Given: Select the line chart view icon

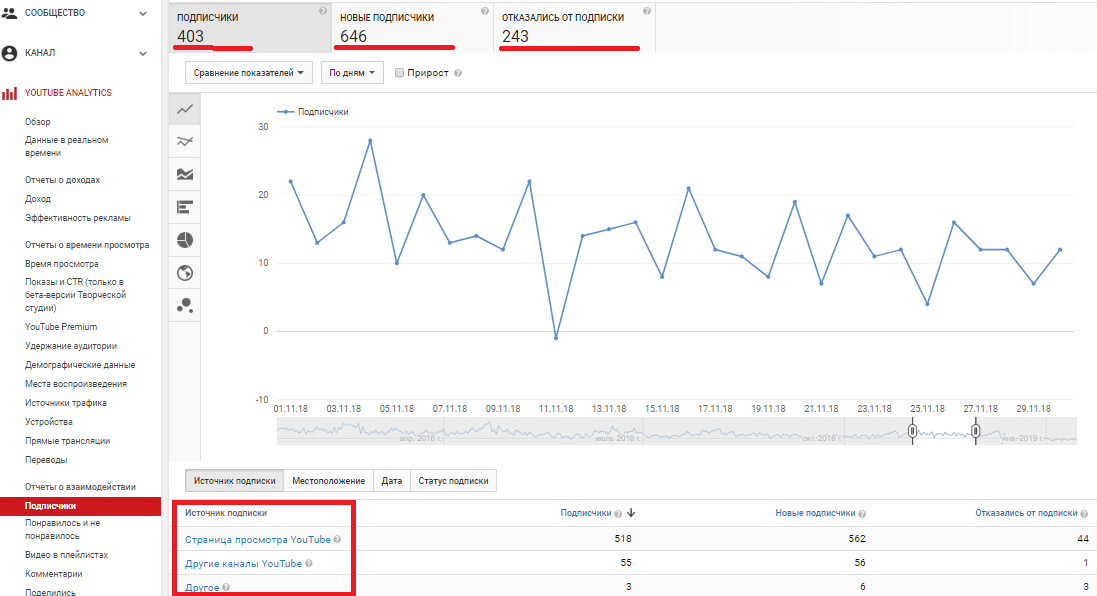Looking at the screenshot, I should pyautogui.click(x=184, y=109).
